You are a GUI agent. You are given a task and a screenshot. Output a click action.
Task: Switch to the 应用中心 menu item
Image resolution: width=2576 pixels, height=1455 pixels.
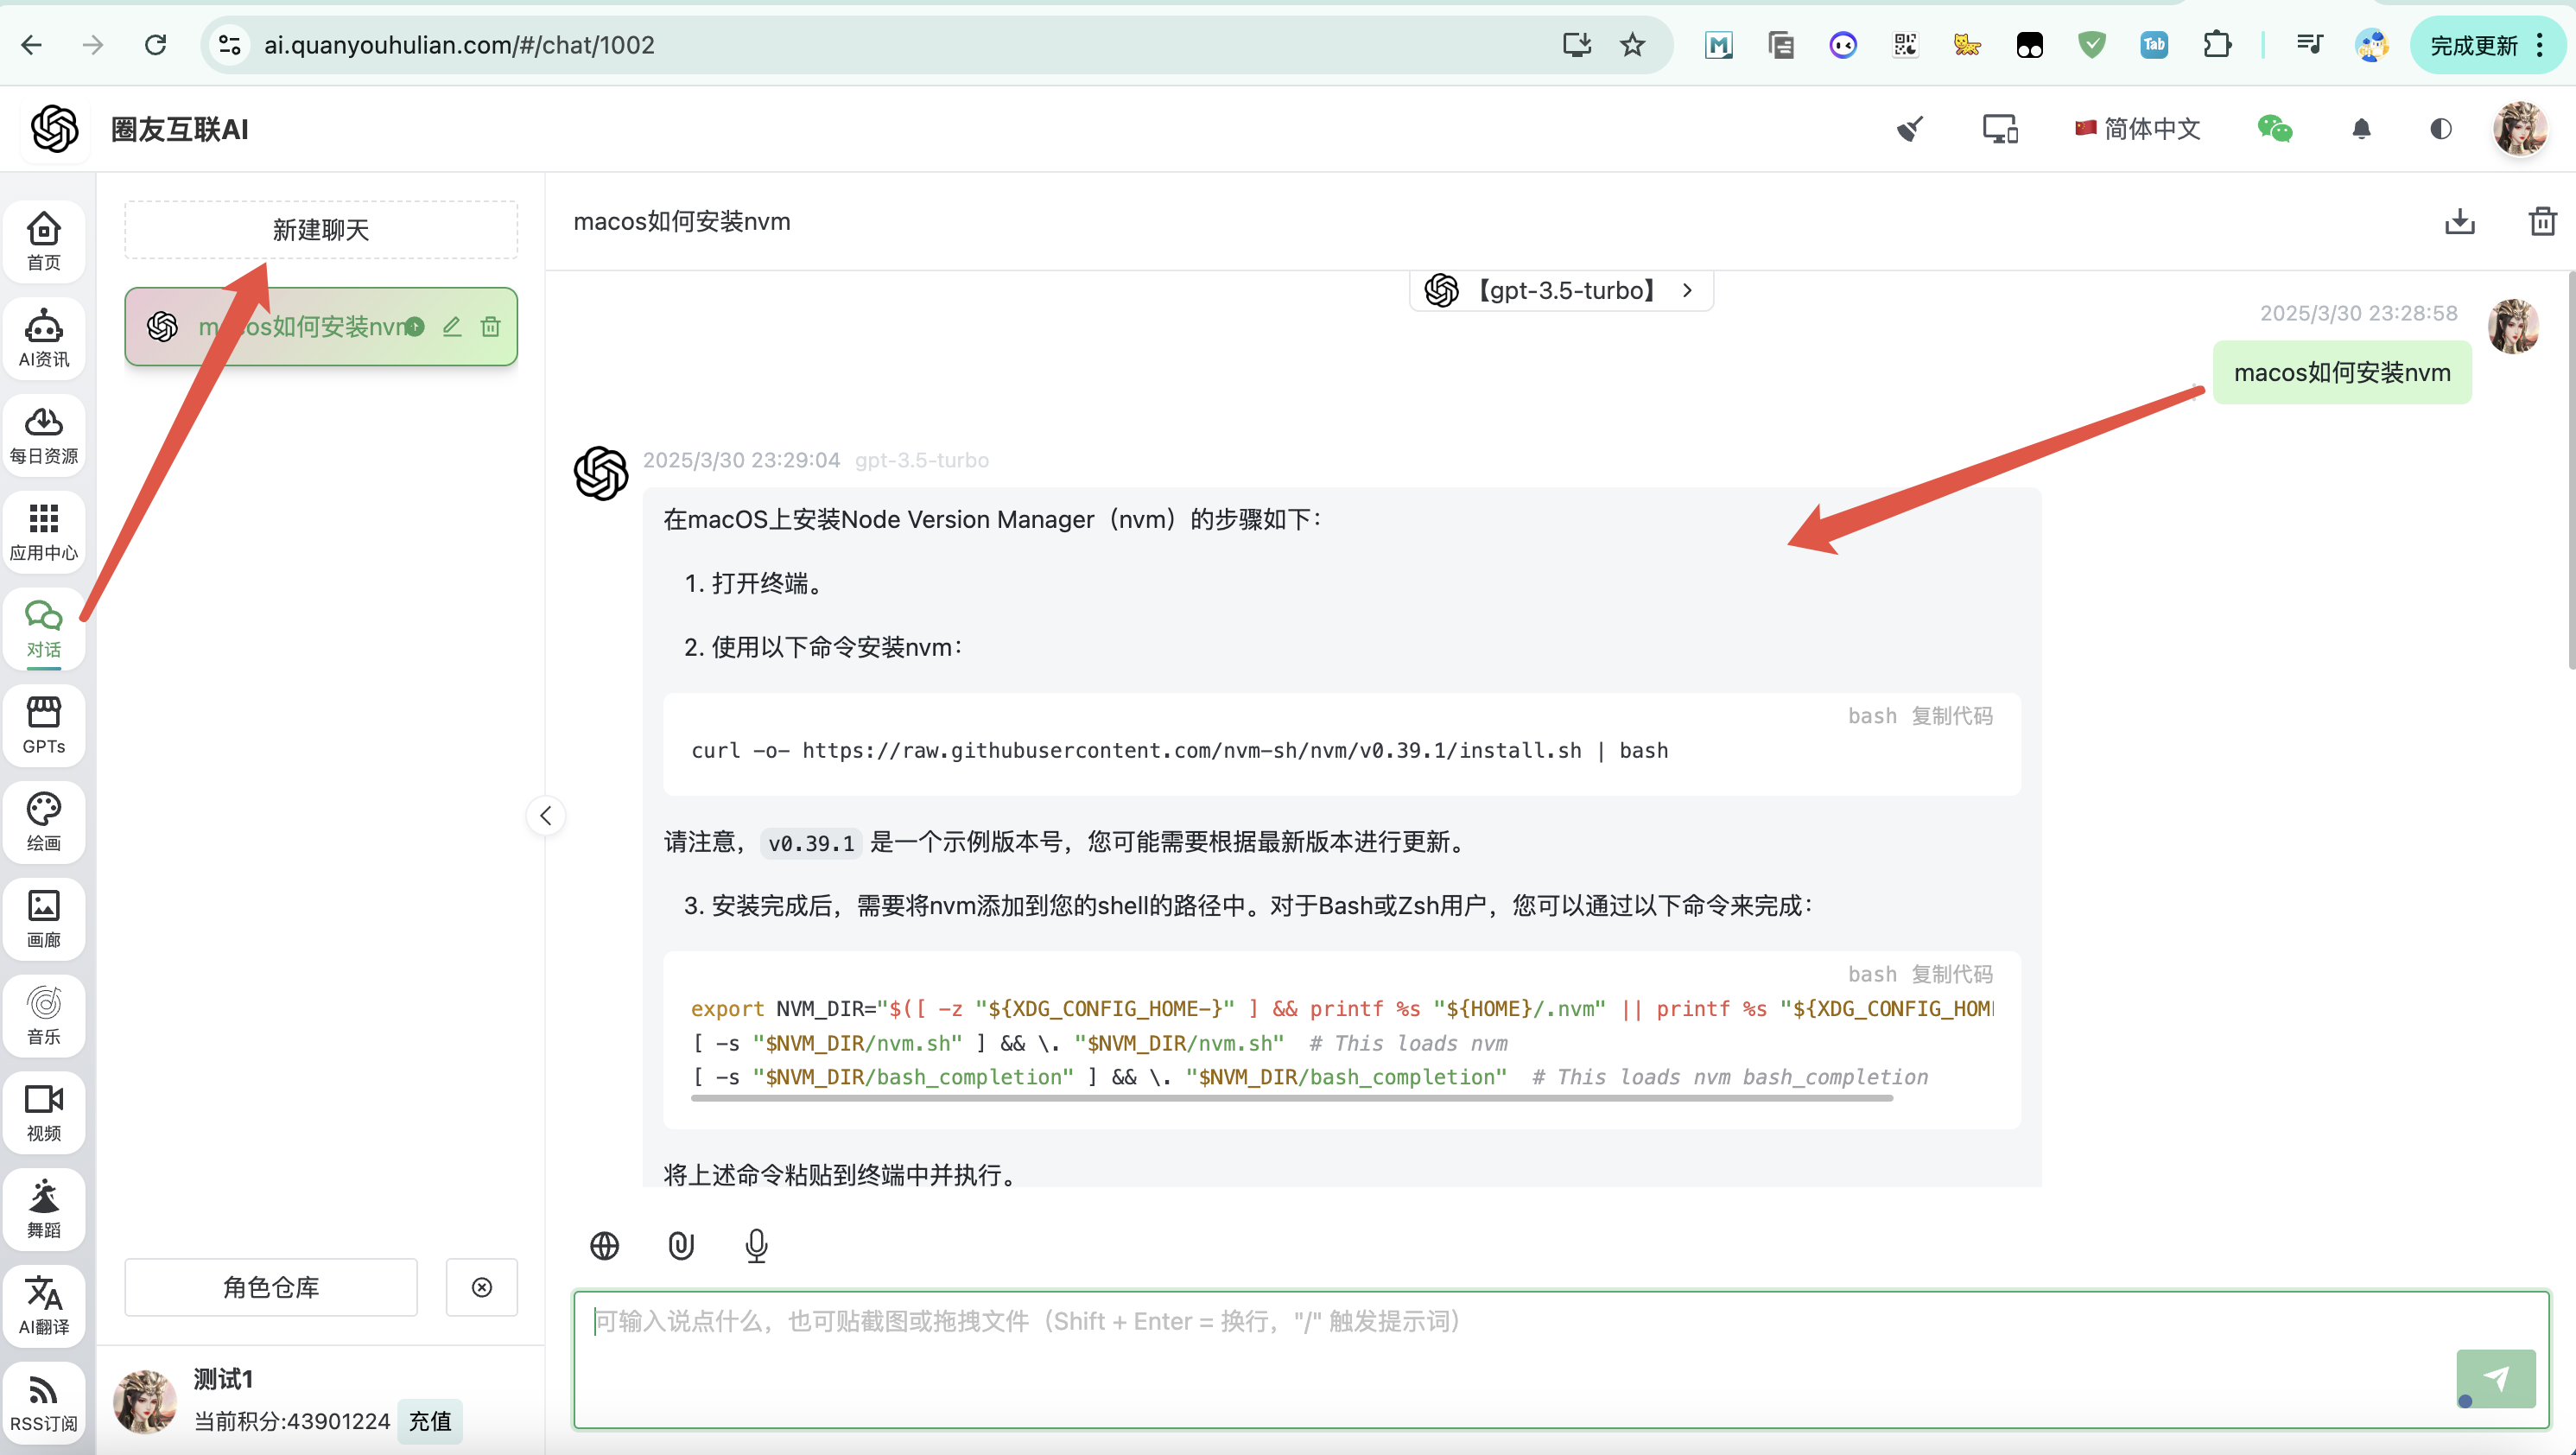tap(43, 531)
